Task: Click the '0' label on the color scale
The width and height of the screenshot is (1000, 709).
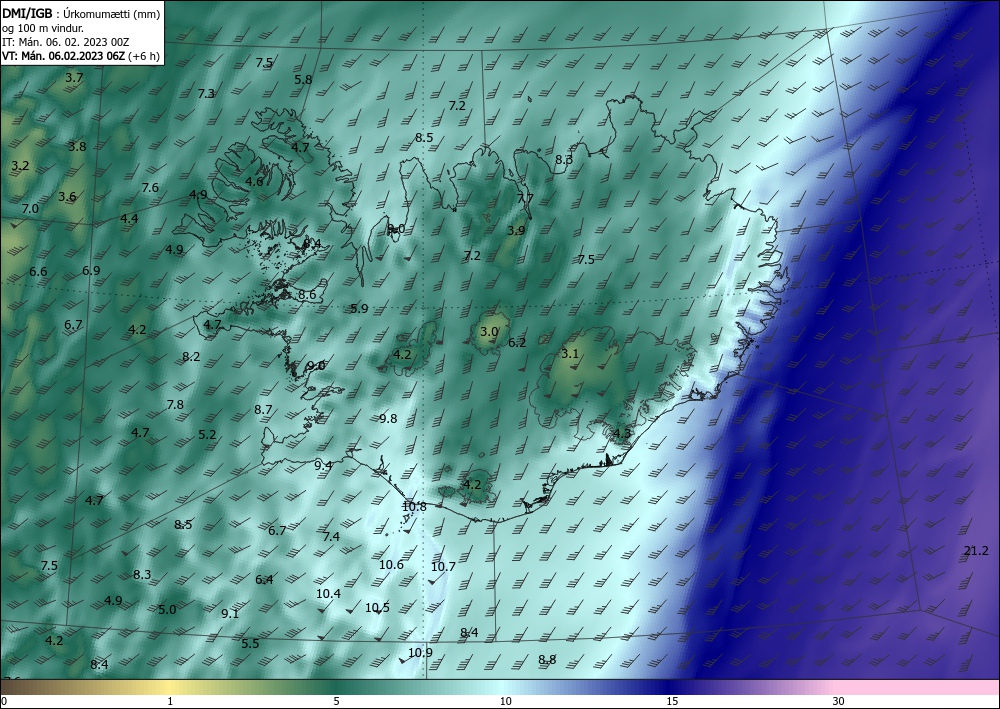Action: click(4, 702)
